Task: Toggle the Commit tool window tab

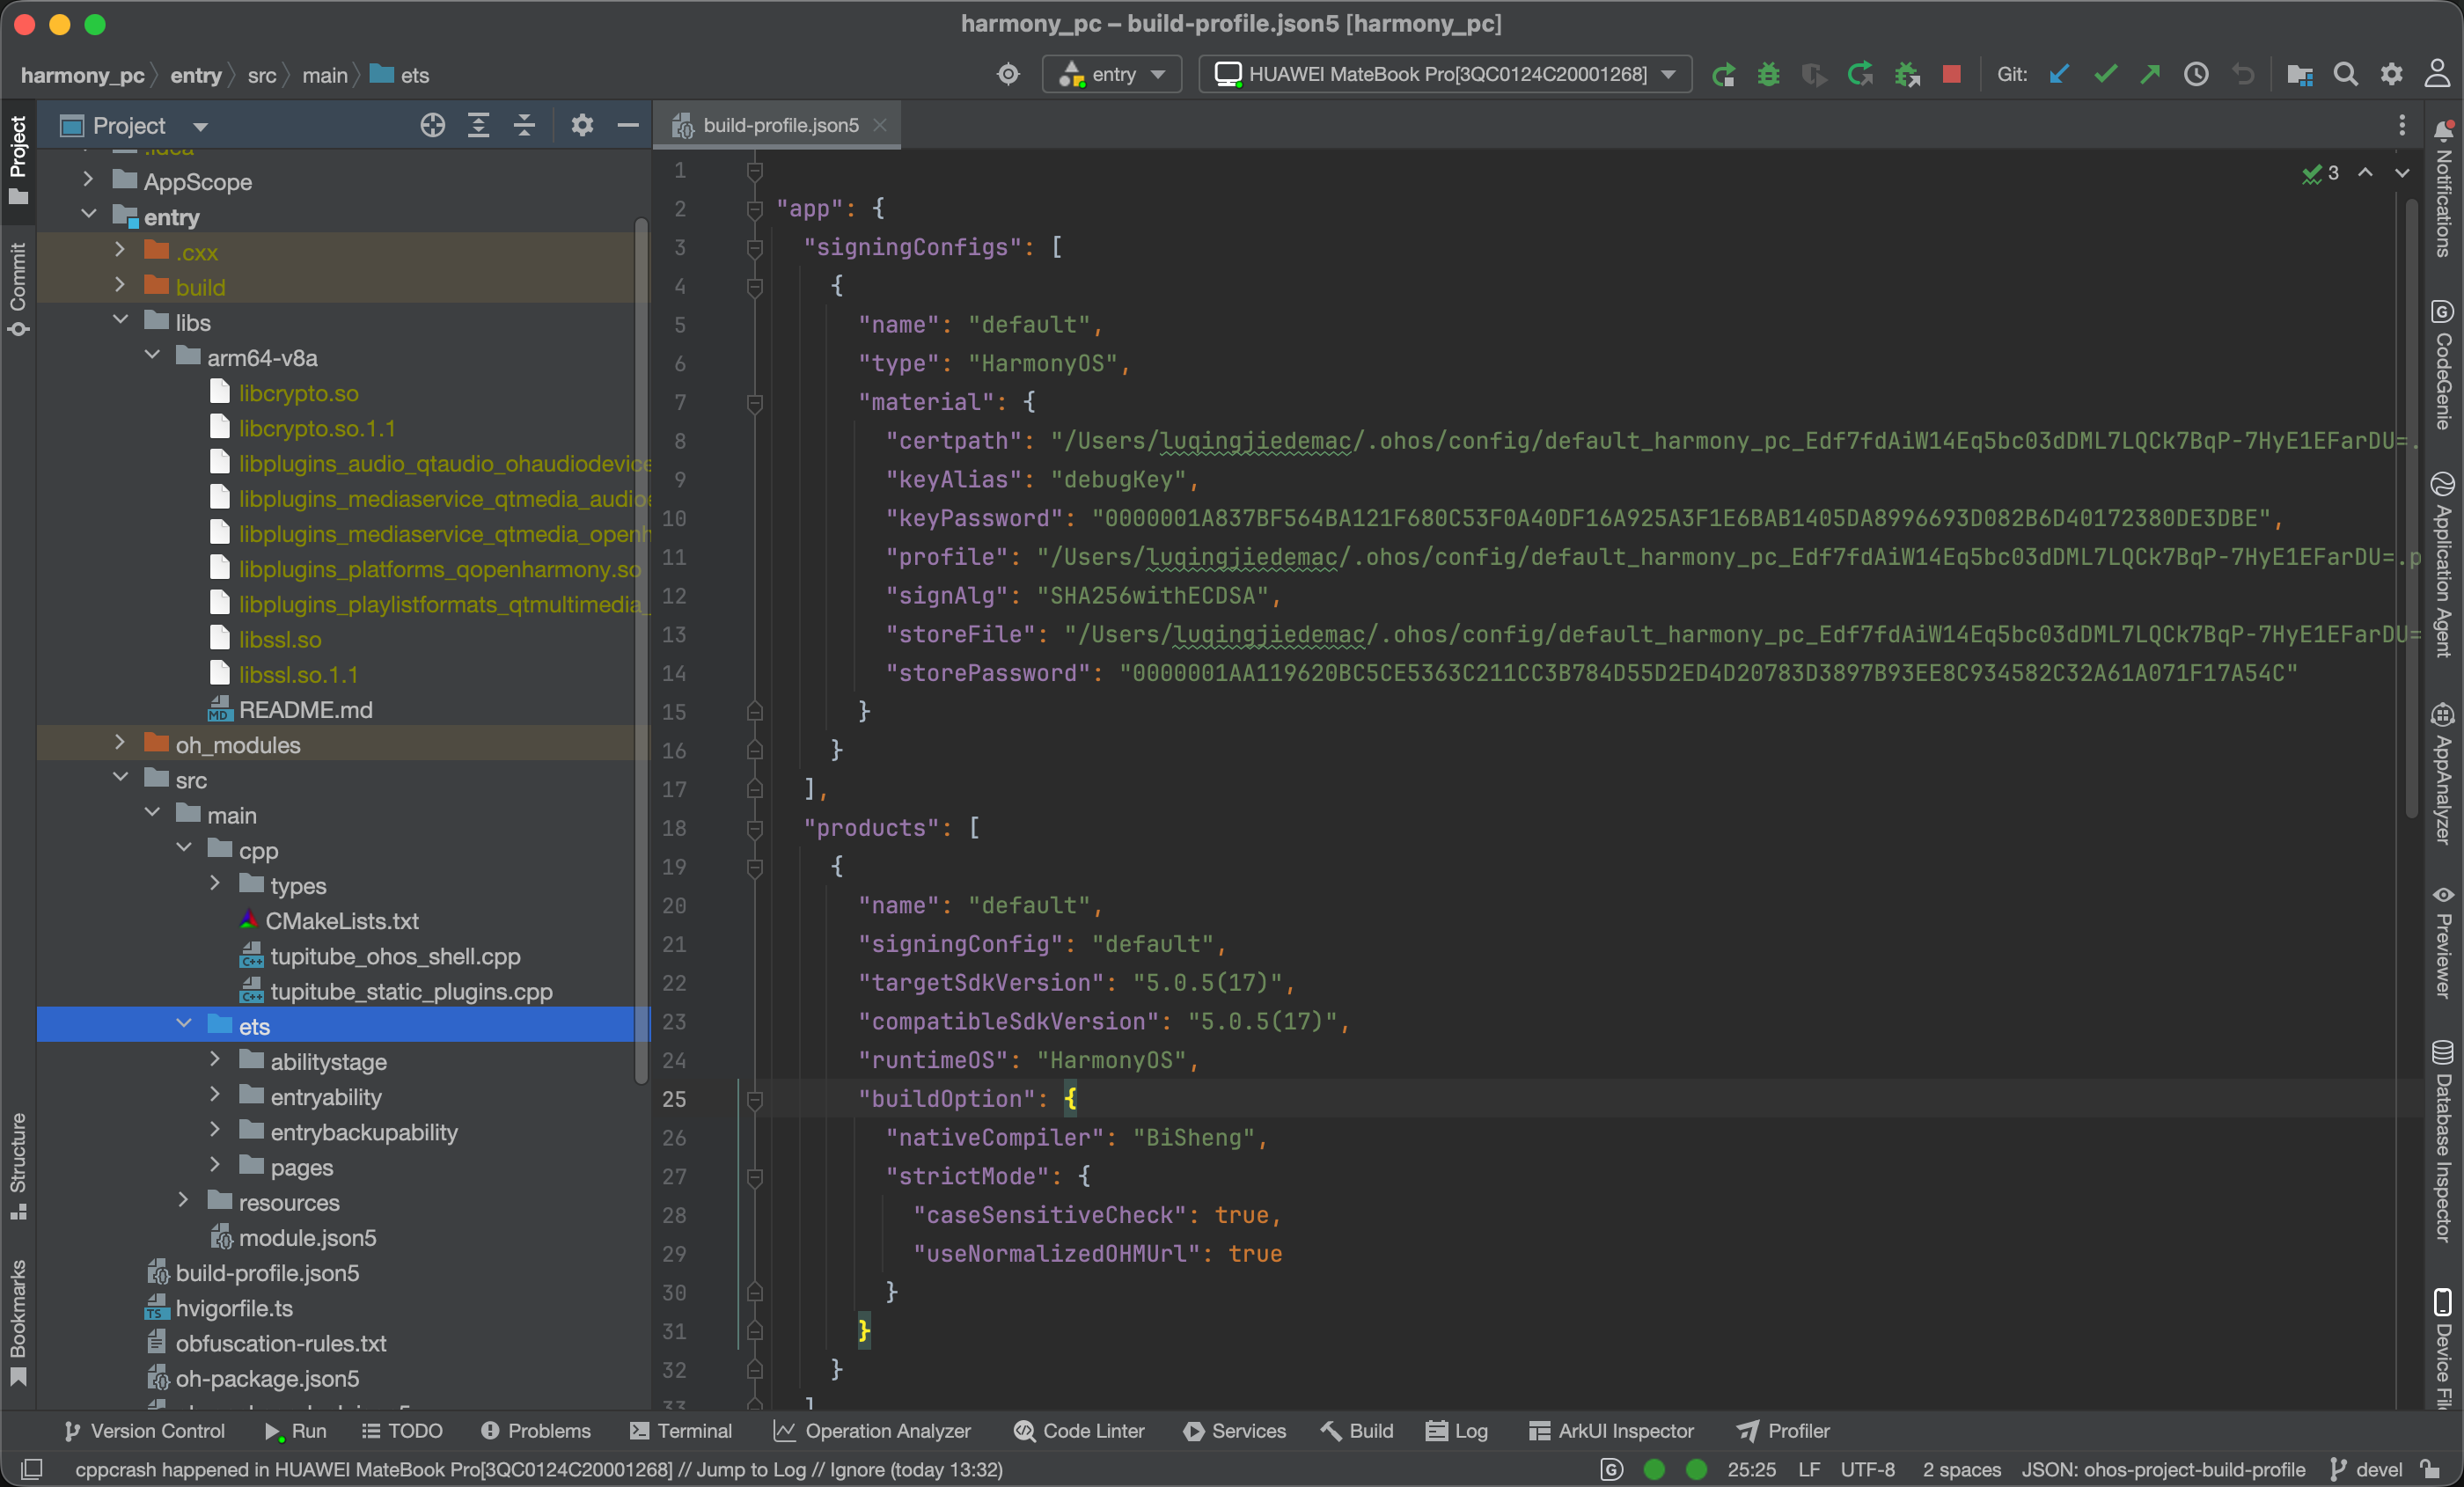Action: [x=18, y=288]
